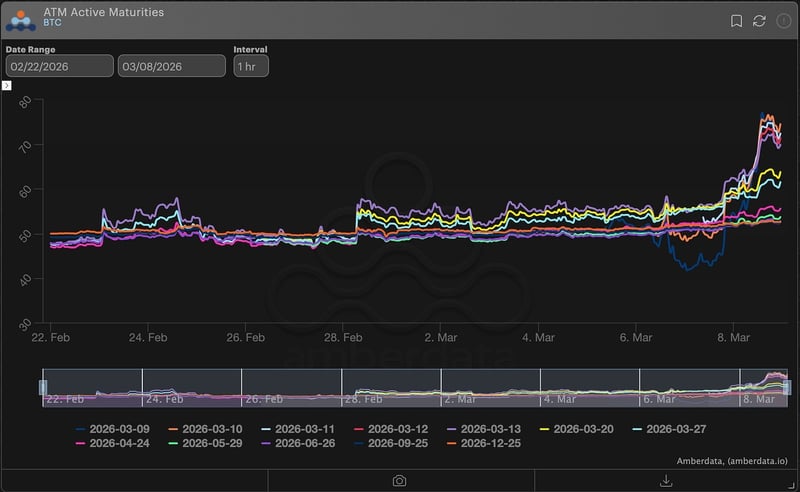Screen dimensions: 800x492
Task: Click the Amberdata, (amberdata.io) credit link
Action: coord(732,461)
